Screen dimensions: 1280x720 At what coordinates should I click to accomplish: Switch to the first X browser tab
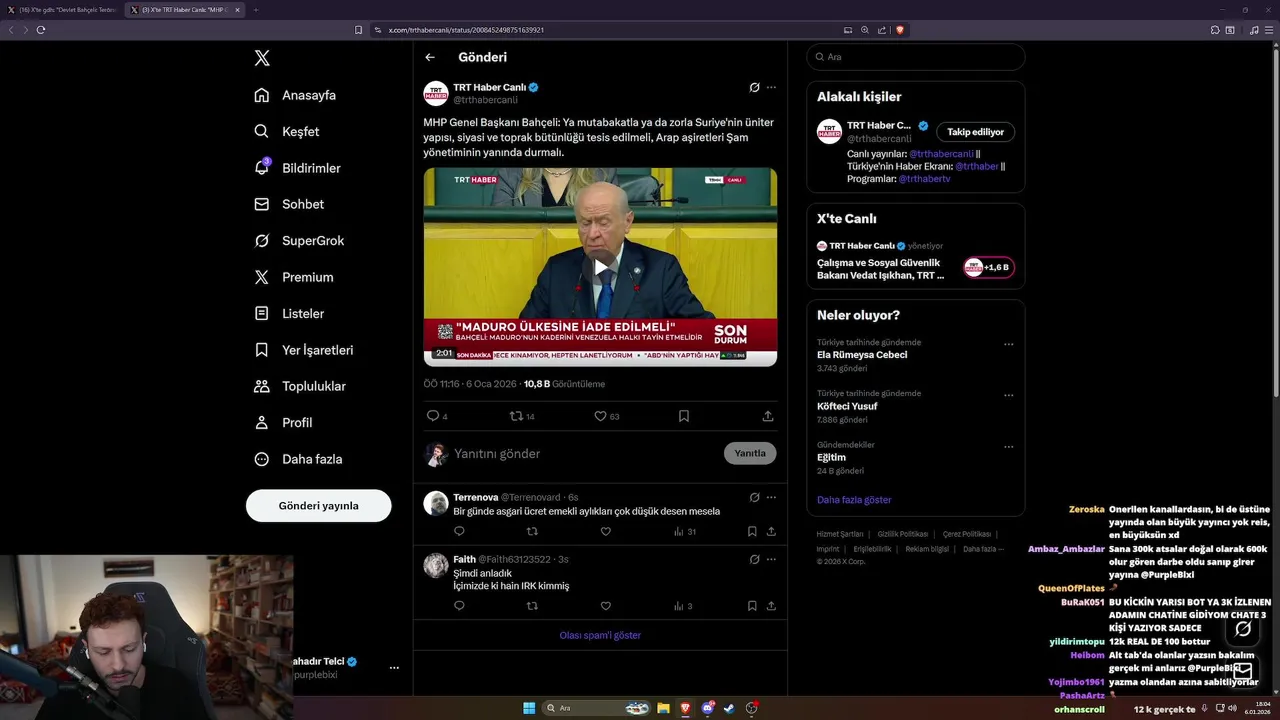(62, 10)
